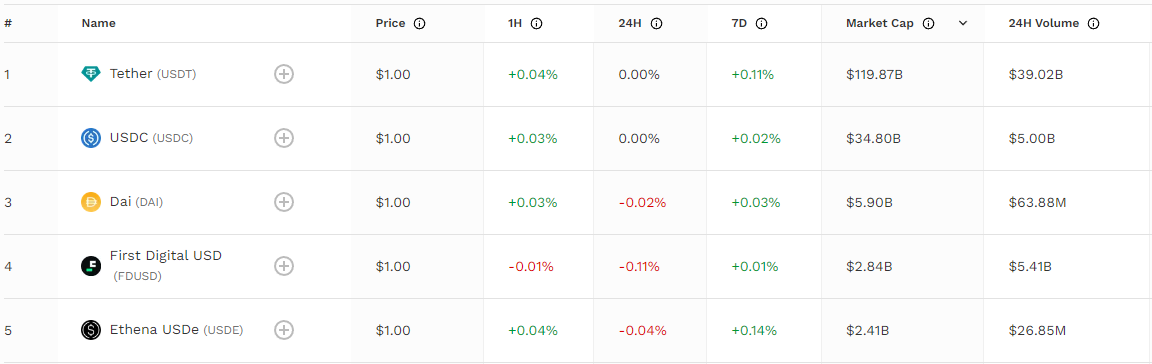Open the Market Cap info tooltip icon
Image resolution: width=1152 pixels, height=364 pixels.
tap(928, 24)
